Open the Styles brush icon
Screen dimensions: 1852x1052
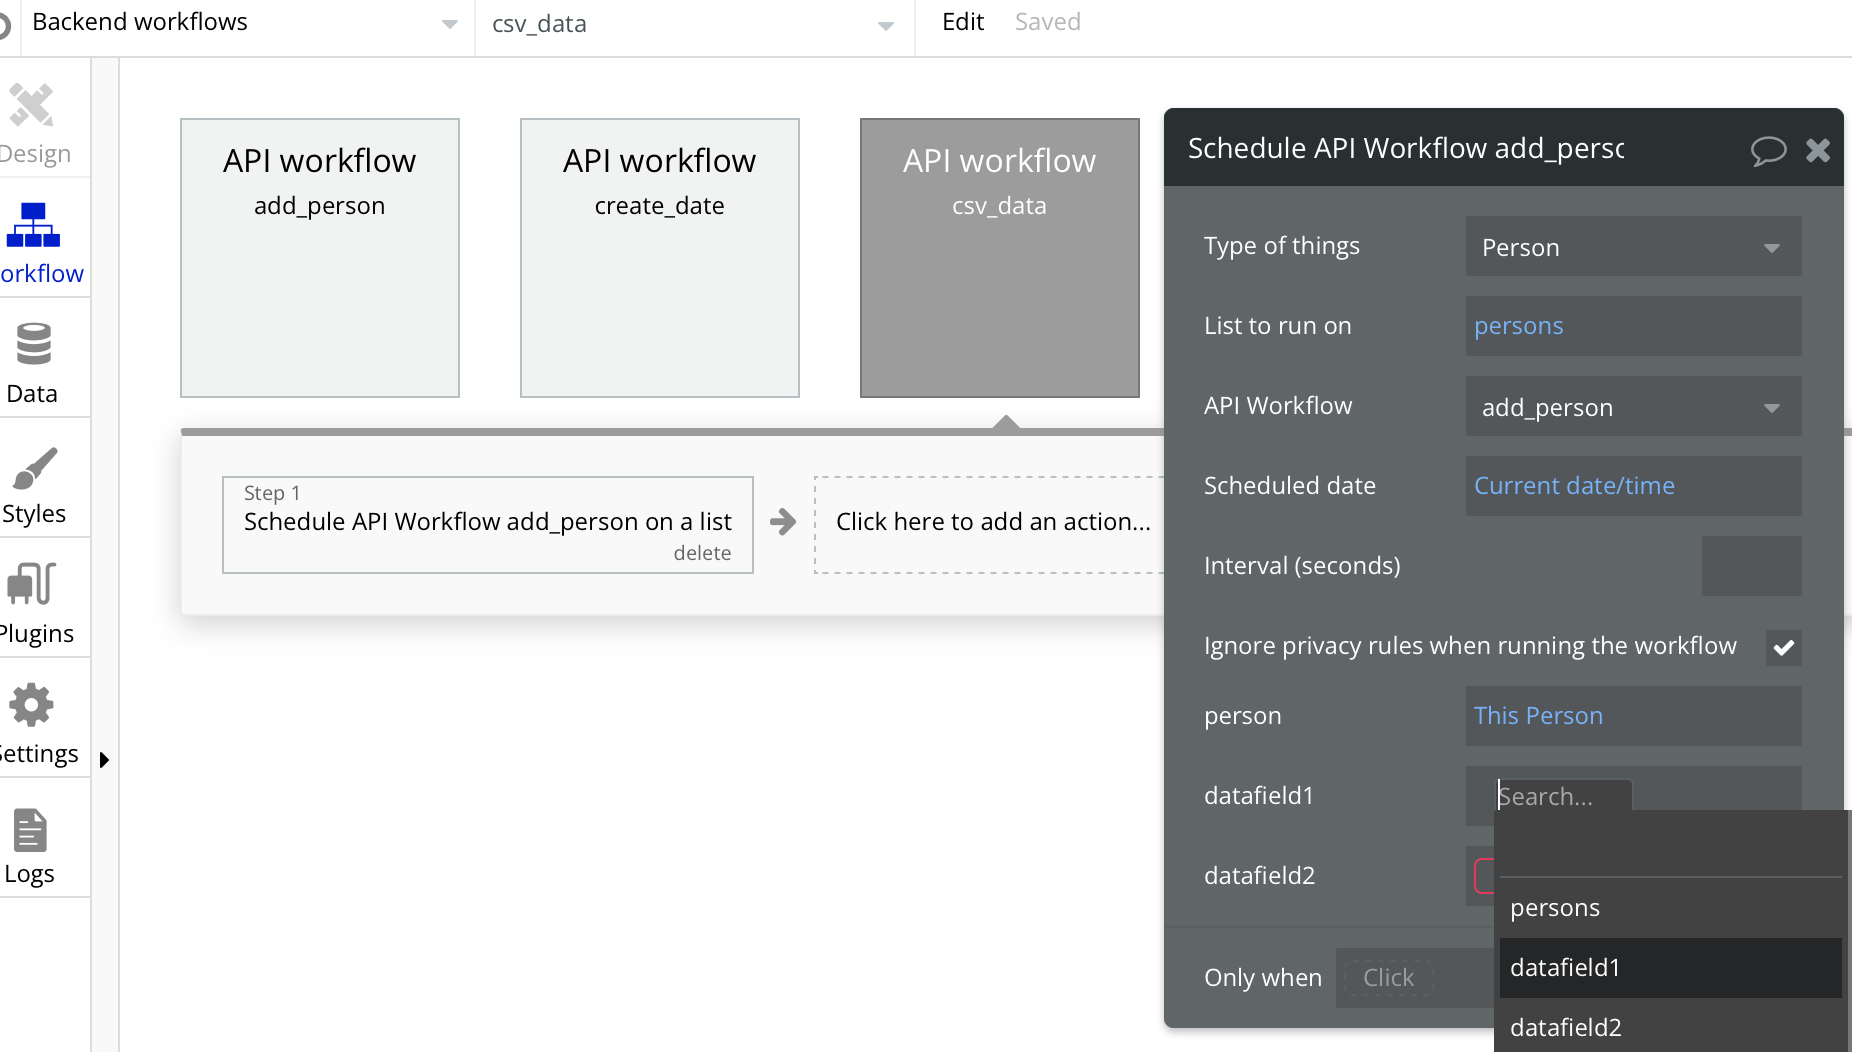point(33,466)
